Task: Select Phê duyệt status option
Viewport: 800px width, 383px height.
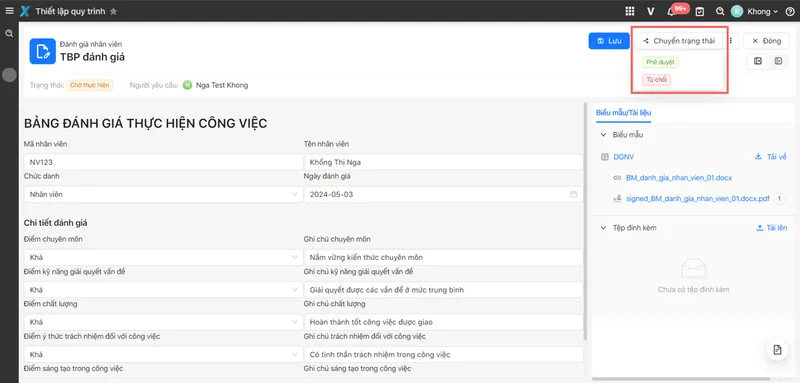Action: pos(660,62)
